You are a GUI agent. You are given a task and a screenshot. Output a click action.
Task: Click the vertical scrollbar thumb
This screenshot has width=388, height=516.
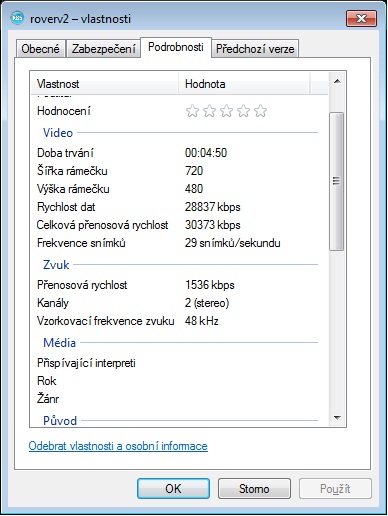click(x=336, y=181)
